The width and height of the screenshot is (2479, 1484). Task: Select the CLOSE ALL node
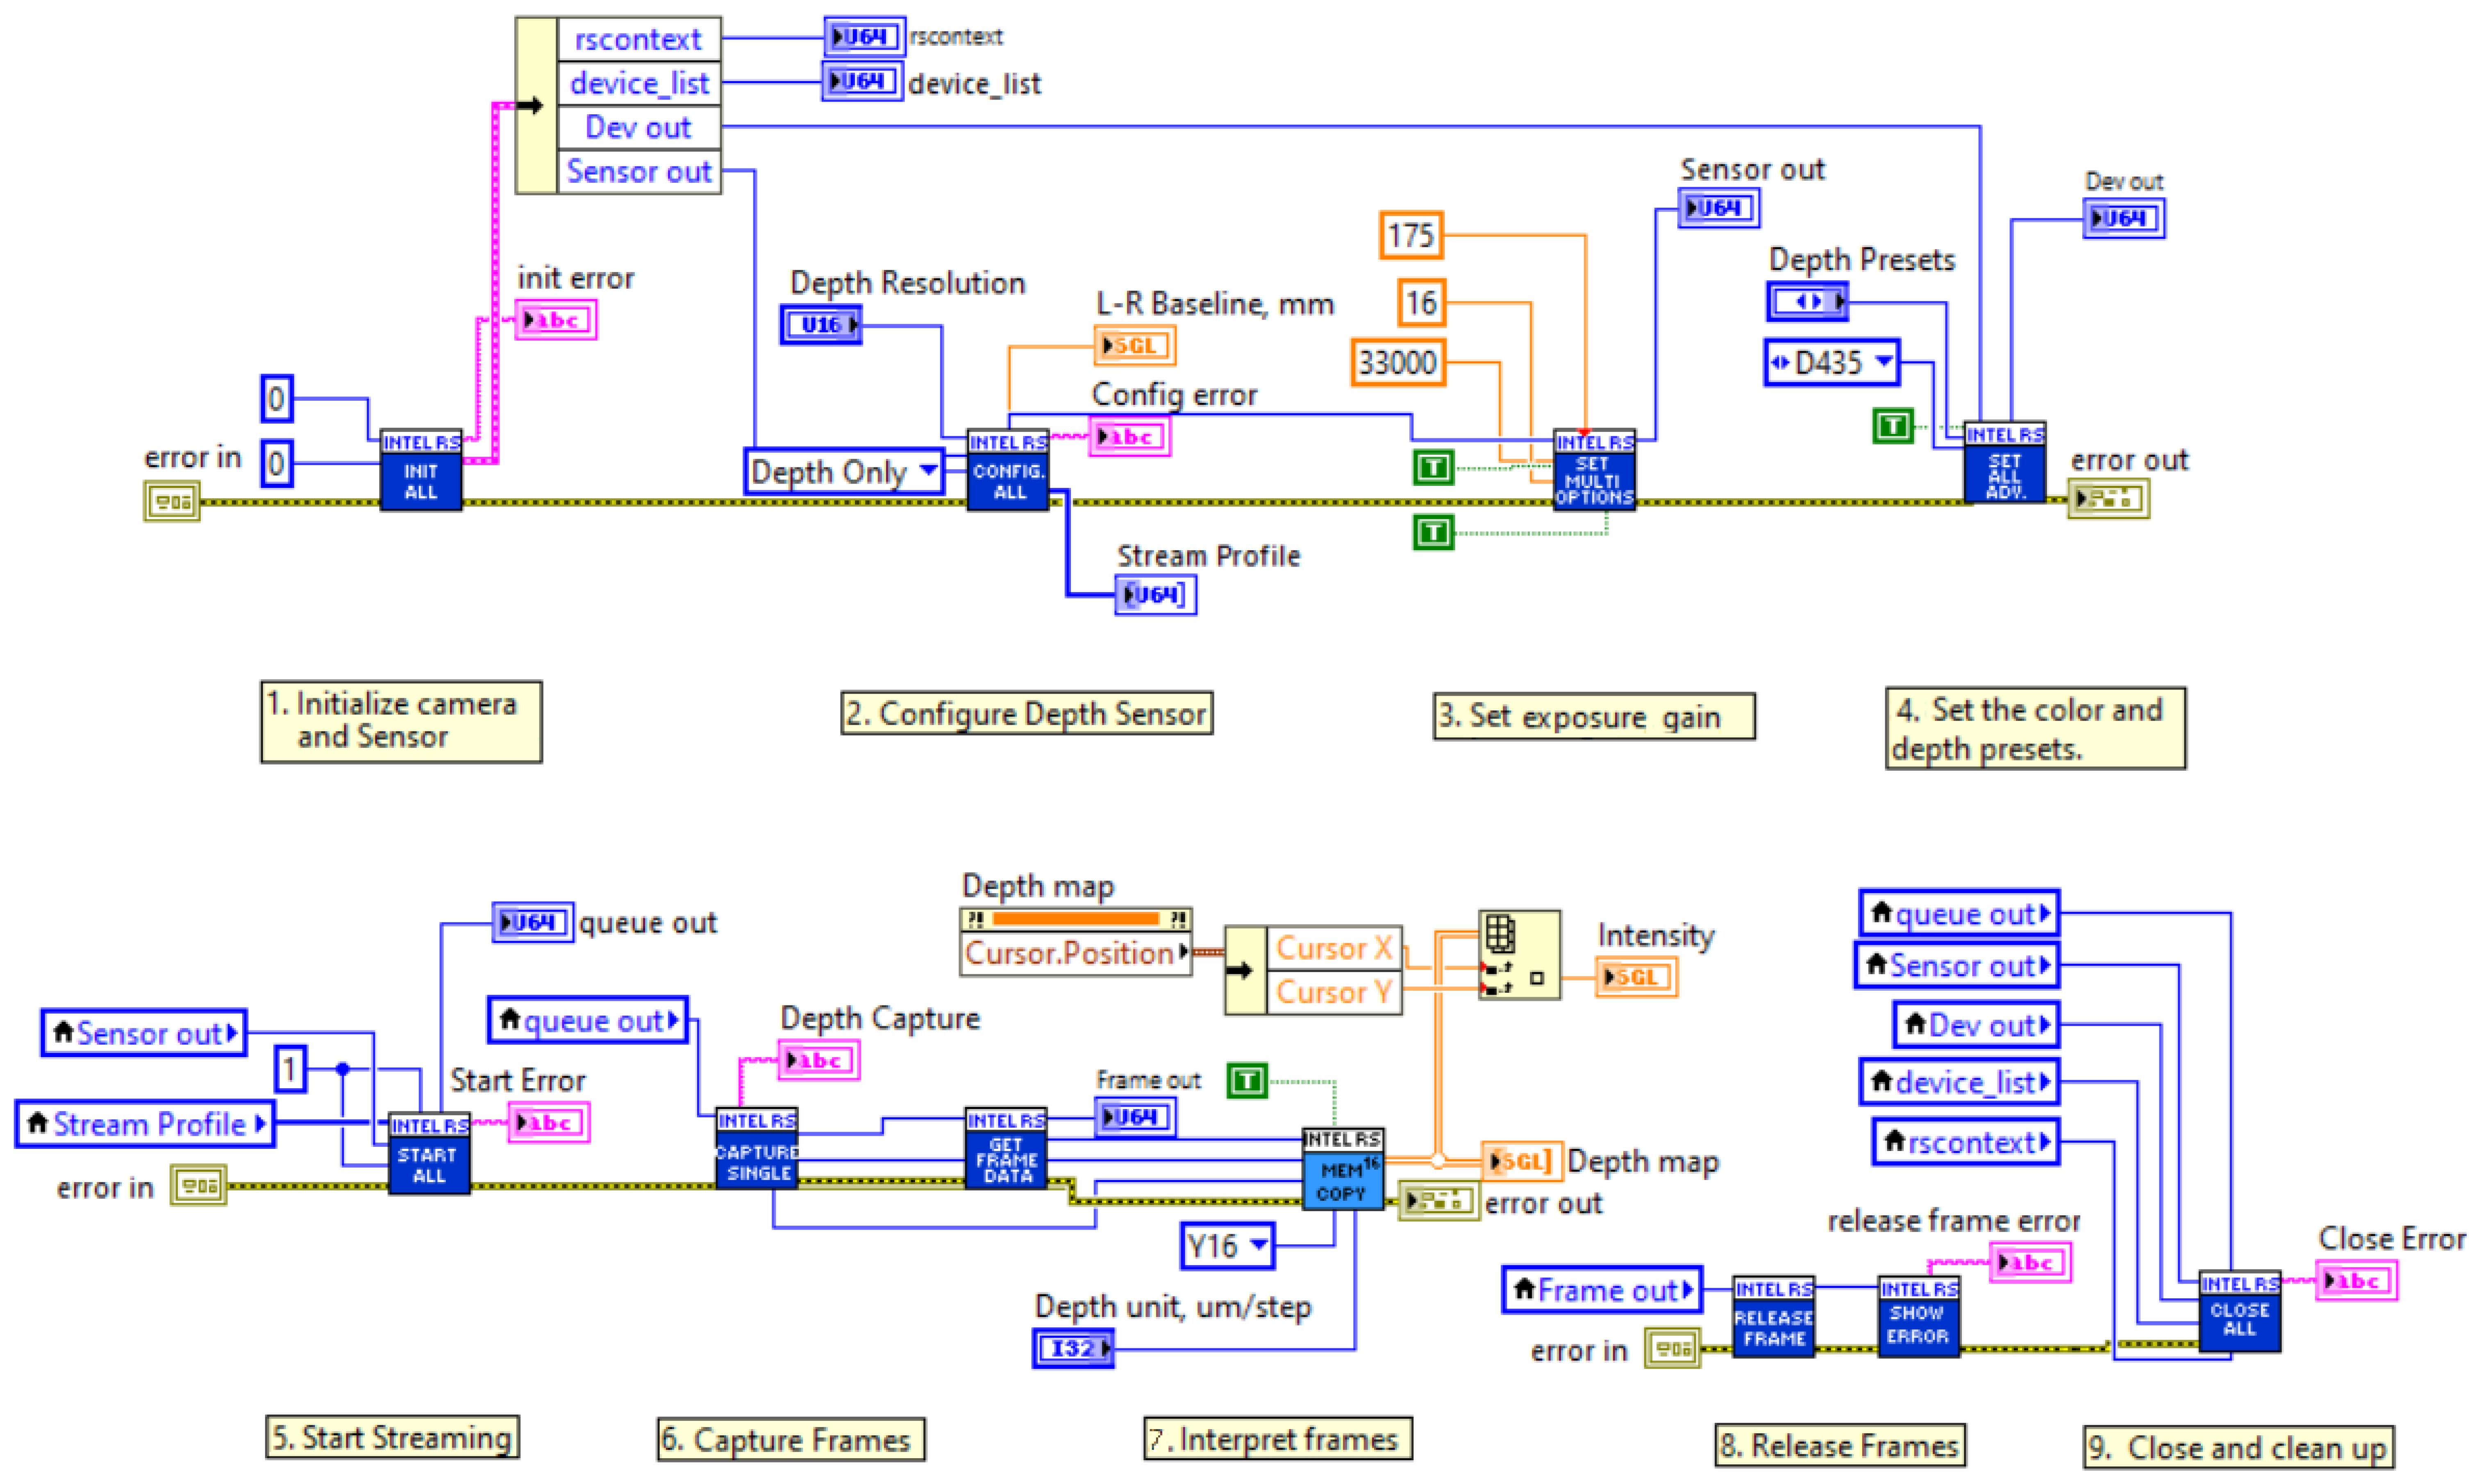pyautogui.click(x=2240, y=1311)
